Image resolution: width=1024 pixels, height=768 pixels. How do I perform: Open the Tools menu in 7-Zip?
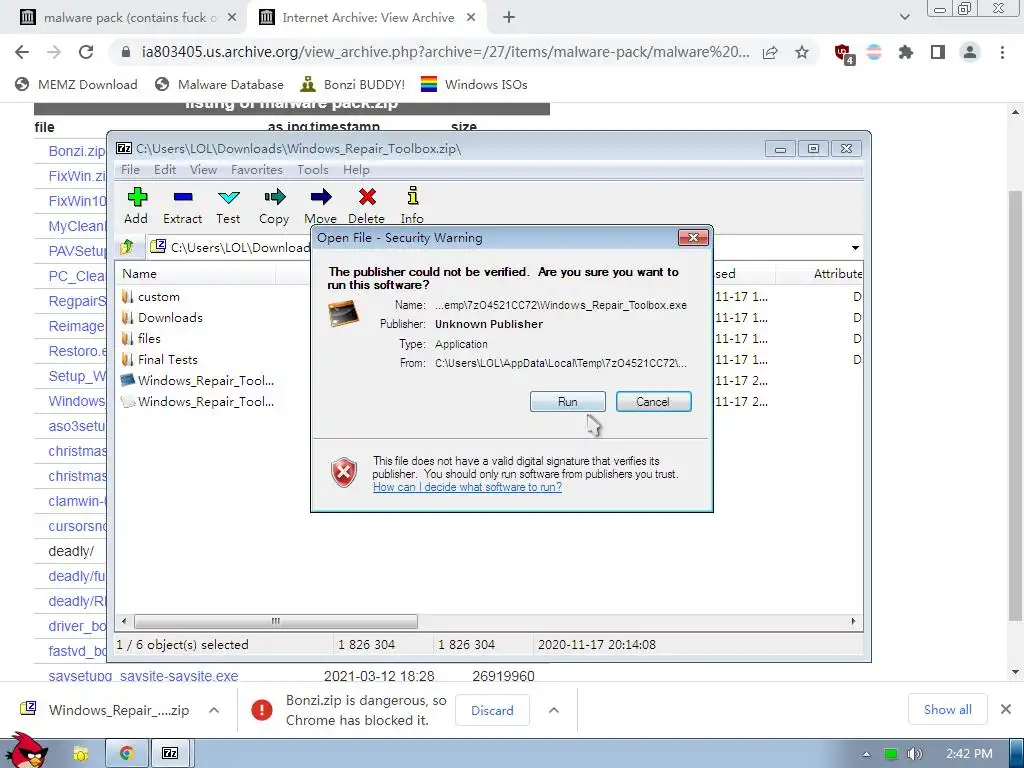tap(313, 170)
